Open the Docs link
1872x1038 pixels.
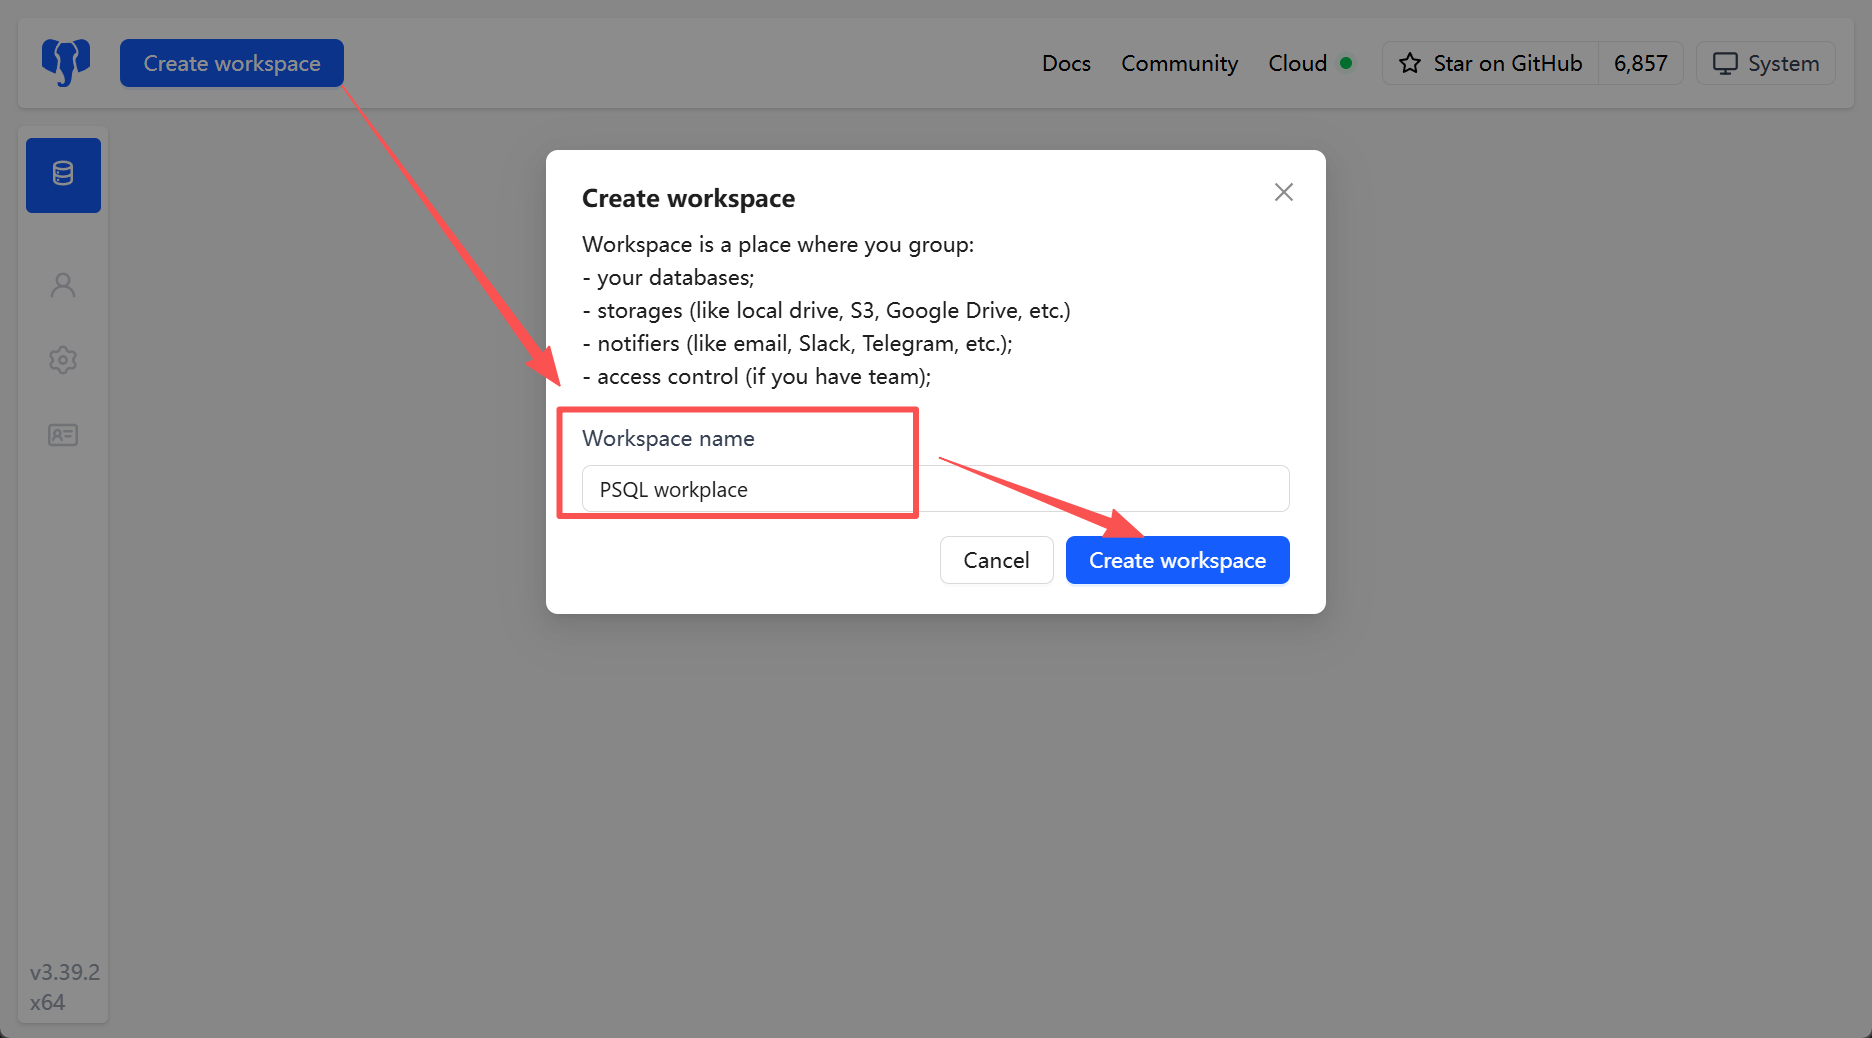click(1066, 63)
